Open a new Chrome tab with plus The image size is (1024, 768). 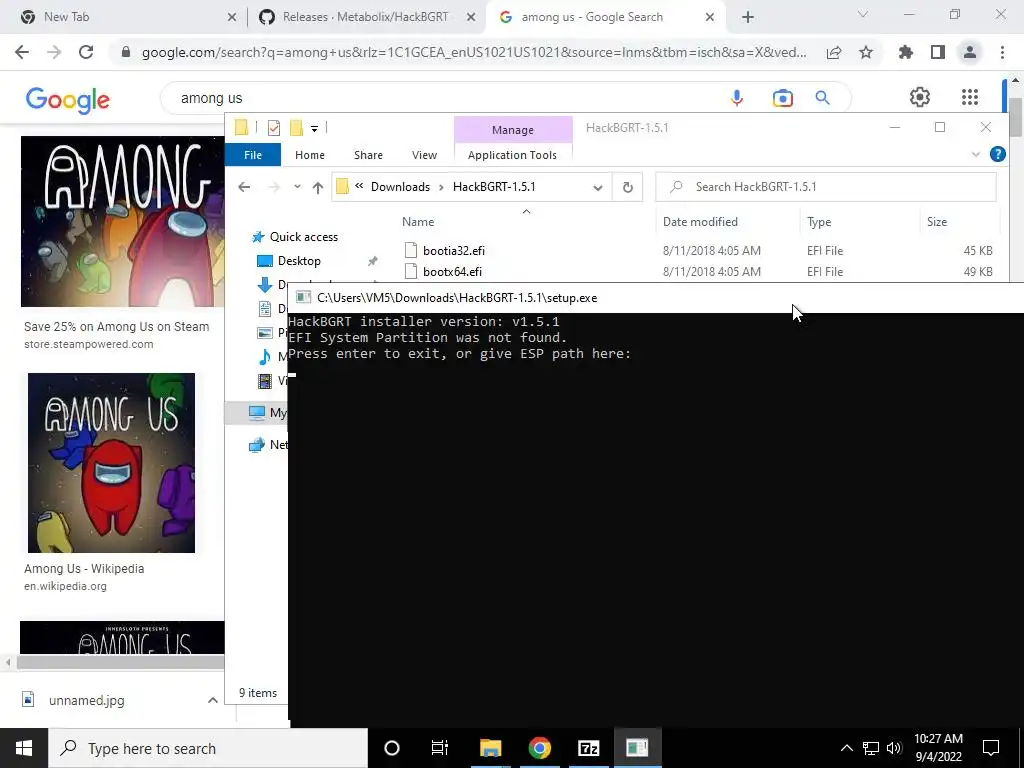748,17
